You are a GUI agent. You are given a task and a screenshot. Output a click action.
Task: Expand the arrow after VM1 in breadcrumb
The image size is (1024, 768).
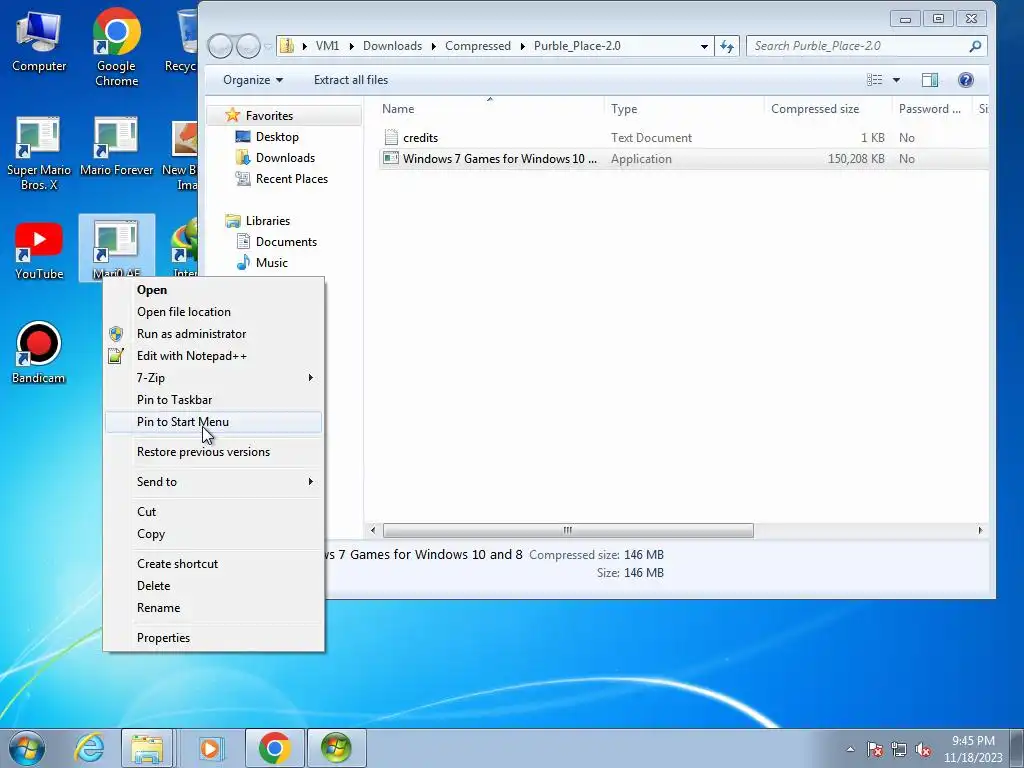pos(351,46)
